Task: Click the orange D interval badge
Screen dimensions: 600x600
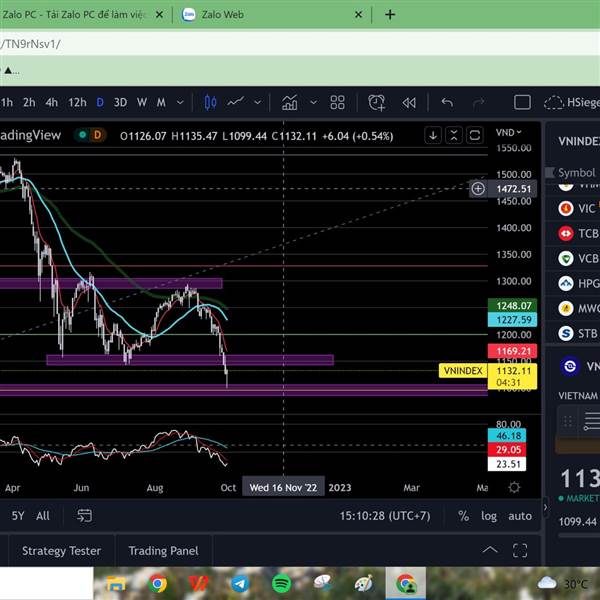Action: pyautogui.click(x=98, y=135)
